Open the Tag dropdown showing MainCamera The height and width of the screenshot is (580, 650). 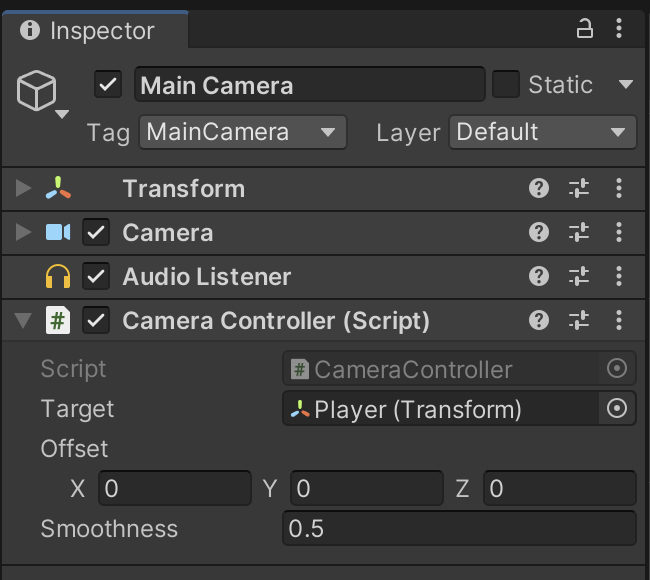pyautogui.click(x=243, y=132)
